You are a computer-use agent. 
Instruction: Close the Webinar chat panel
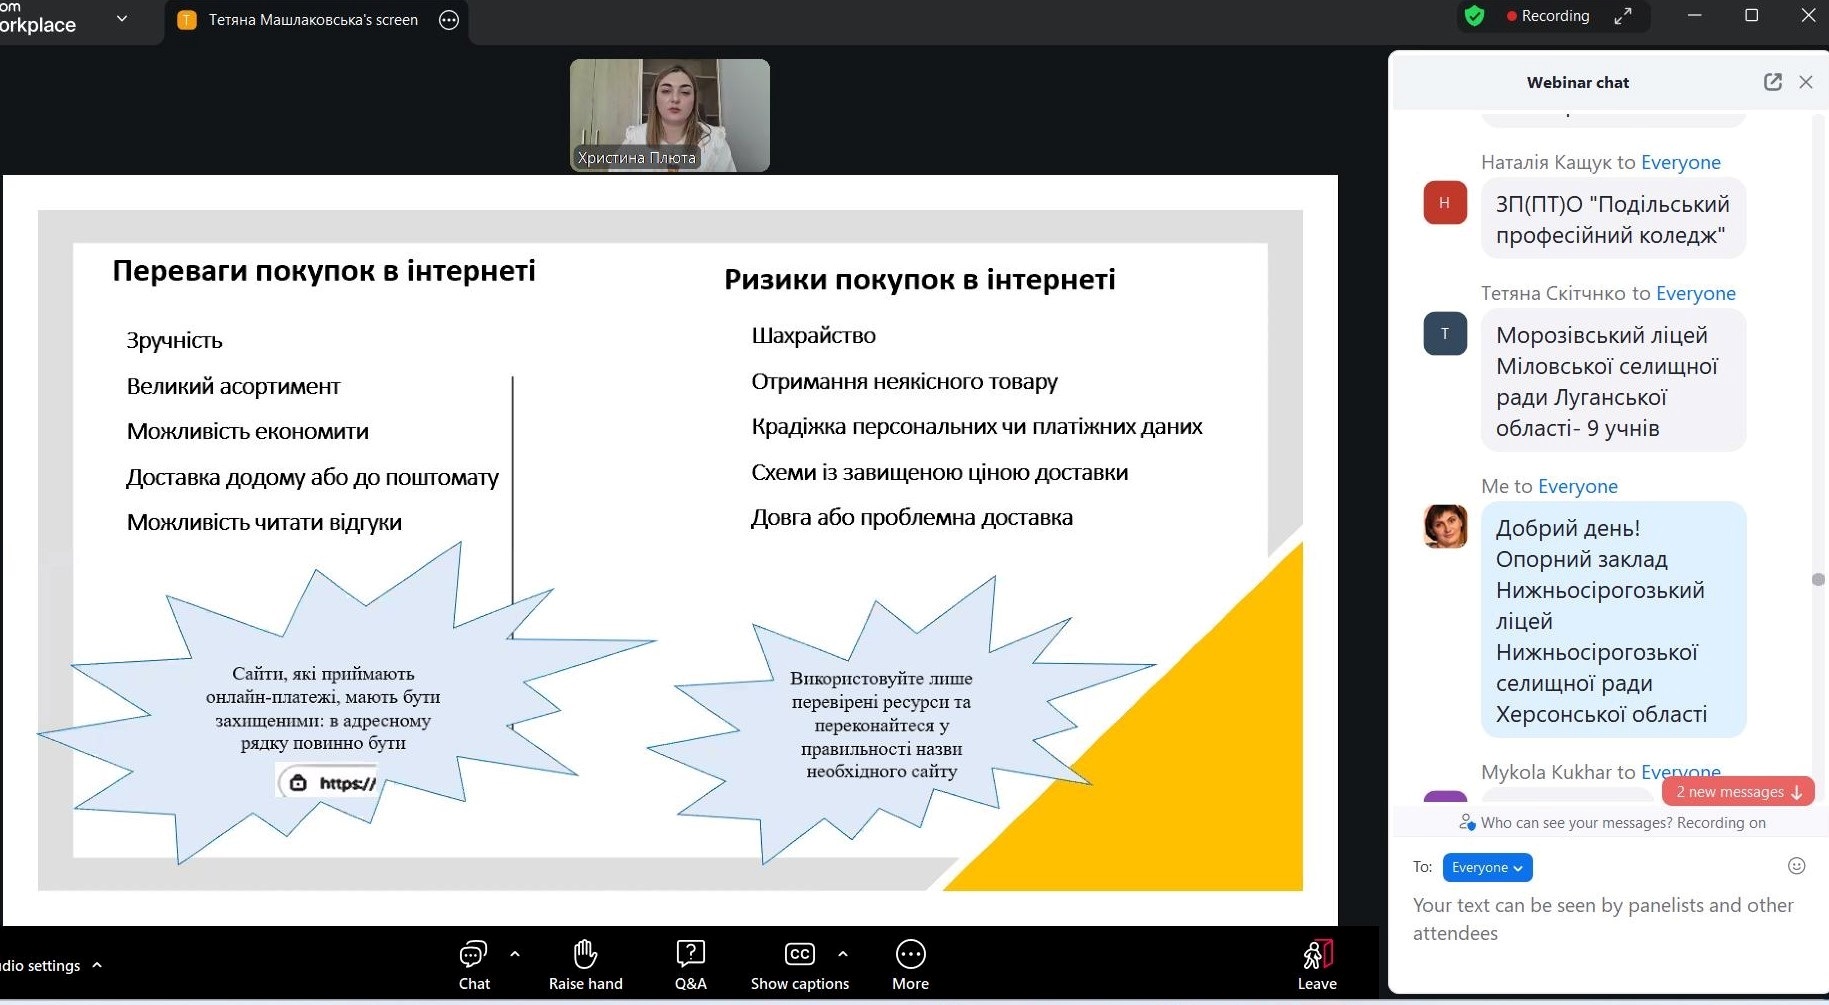[x=1806, y=82]
